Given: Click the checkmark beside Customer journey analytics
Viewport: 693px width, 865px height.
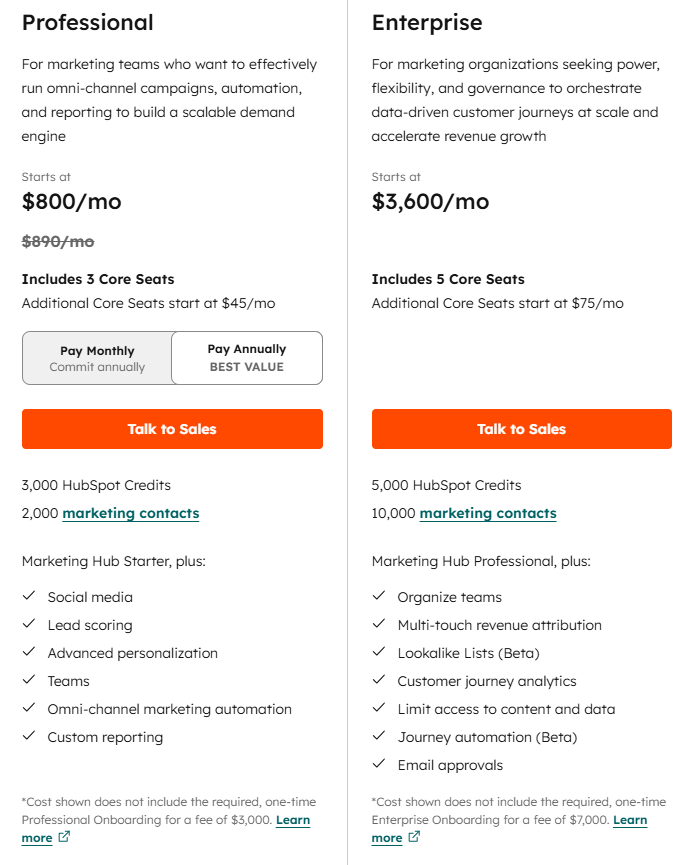Looking at the screenshot, I should (x=378, y=680).
